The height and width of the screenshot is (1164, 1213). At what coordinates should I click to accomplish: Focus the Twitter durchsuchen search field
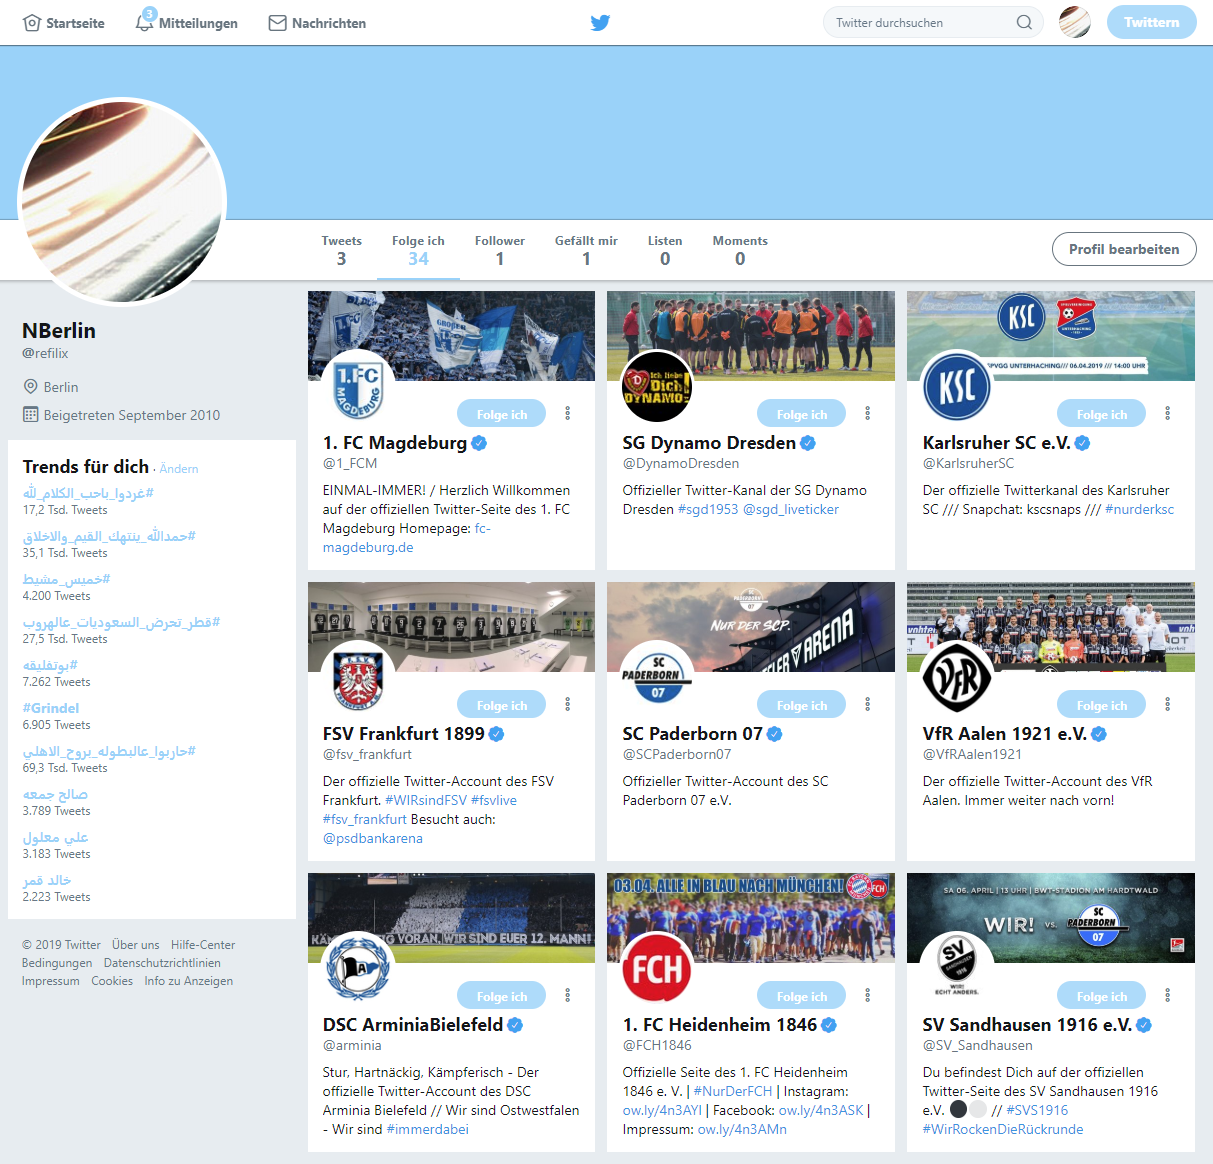point(933,22)
